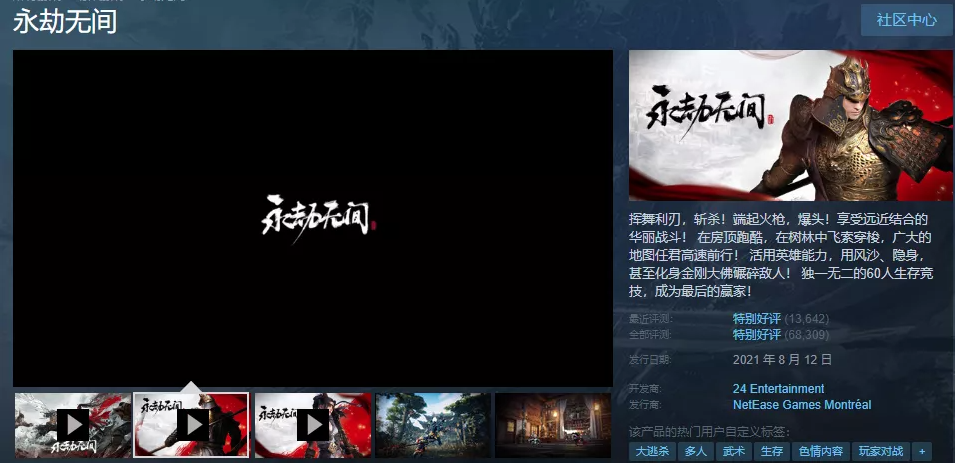Play the third trailer thumbnail with dark warrior
The image size is (955, 463).
[x=312, y=425]
